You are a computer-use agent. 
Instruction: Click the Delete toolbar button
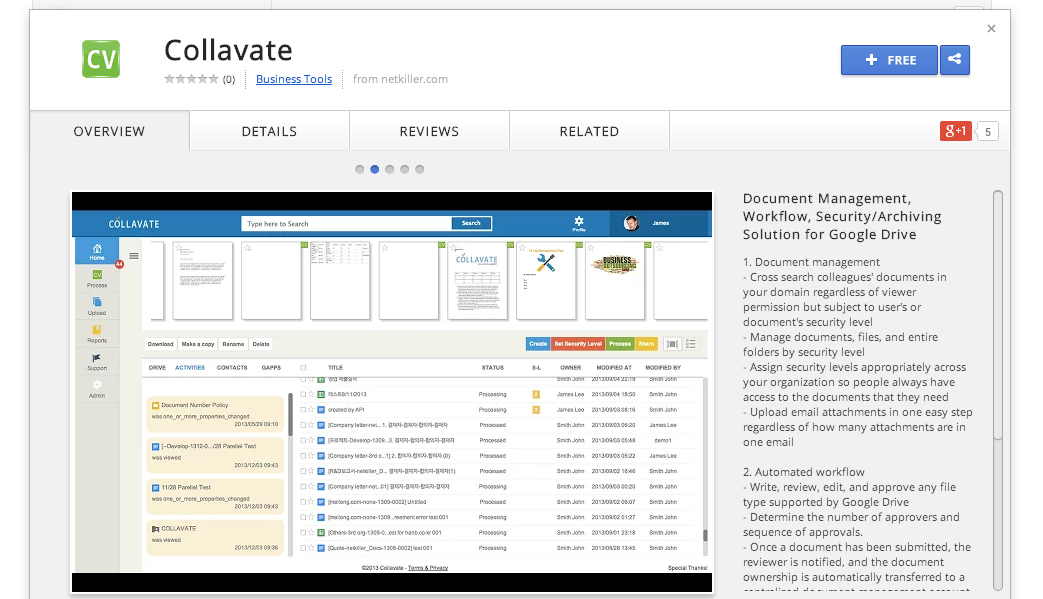pyautogui.click(x=261, y=344)
